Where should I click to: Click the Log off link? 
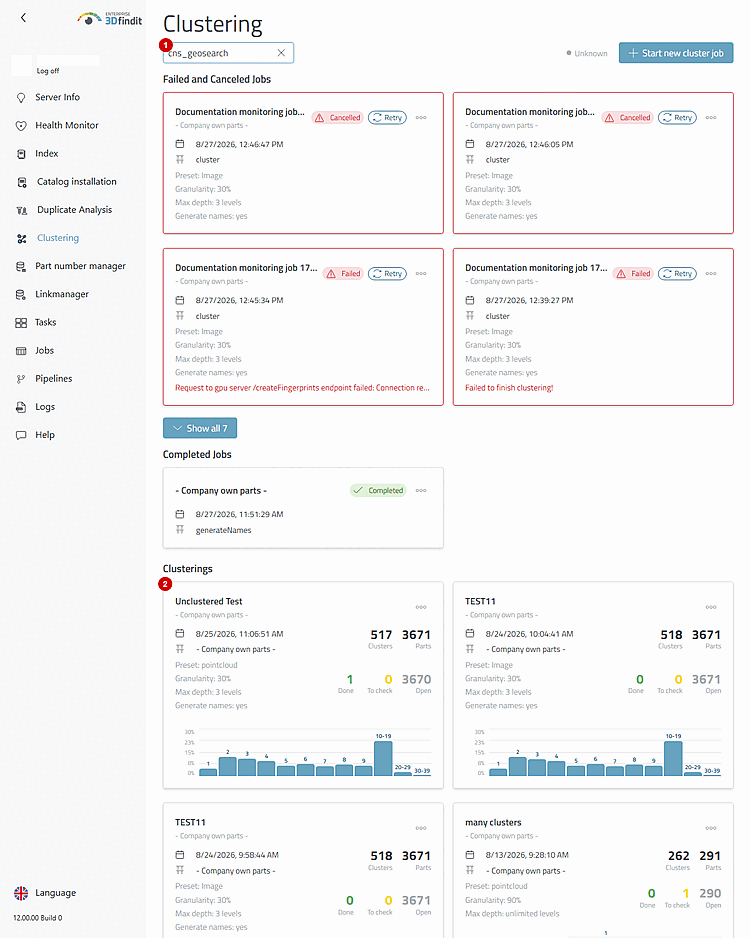[x=48, y=71]
